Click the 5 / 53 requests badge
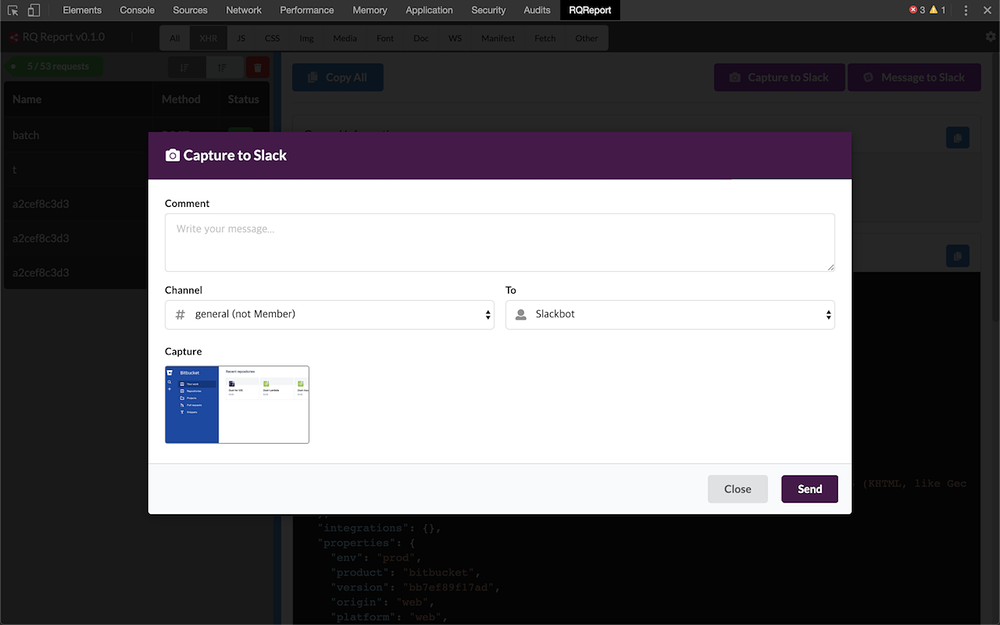1000x625 pixels. pyautogui.click(x=54, y=66)
